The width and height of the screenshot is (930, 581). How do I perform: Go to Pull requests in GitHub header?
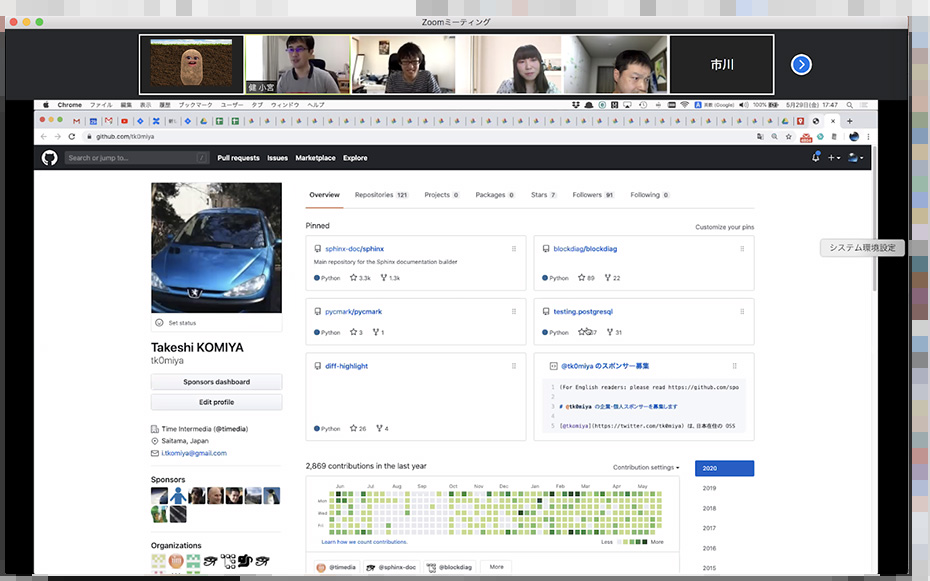pos(238,158)
